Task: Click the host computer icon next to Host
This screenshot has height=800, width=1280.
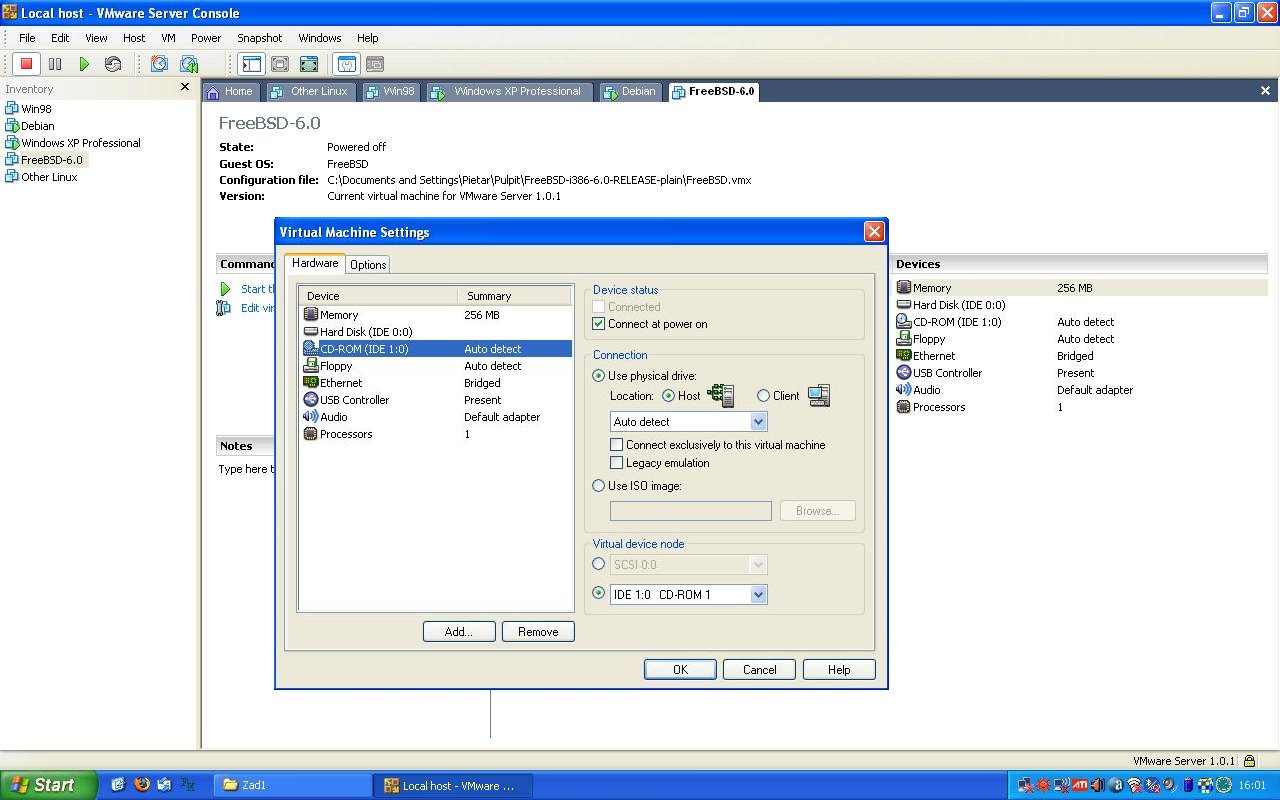Action: point(721,395)
